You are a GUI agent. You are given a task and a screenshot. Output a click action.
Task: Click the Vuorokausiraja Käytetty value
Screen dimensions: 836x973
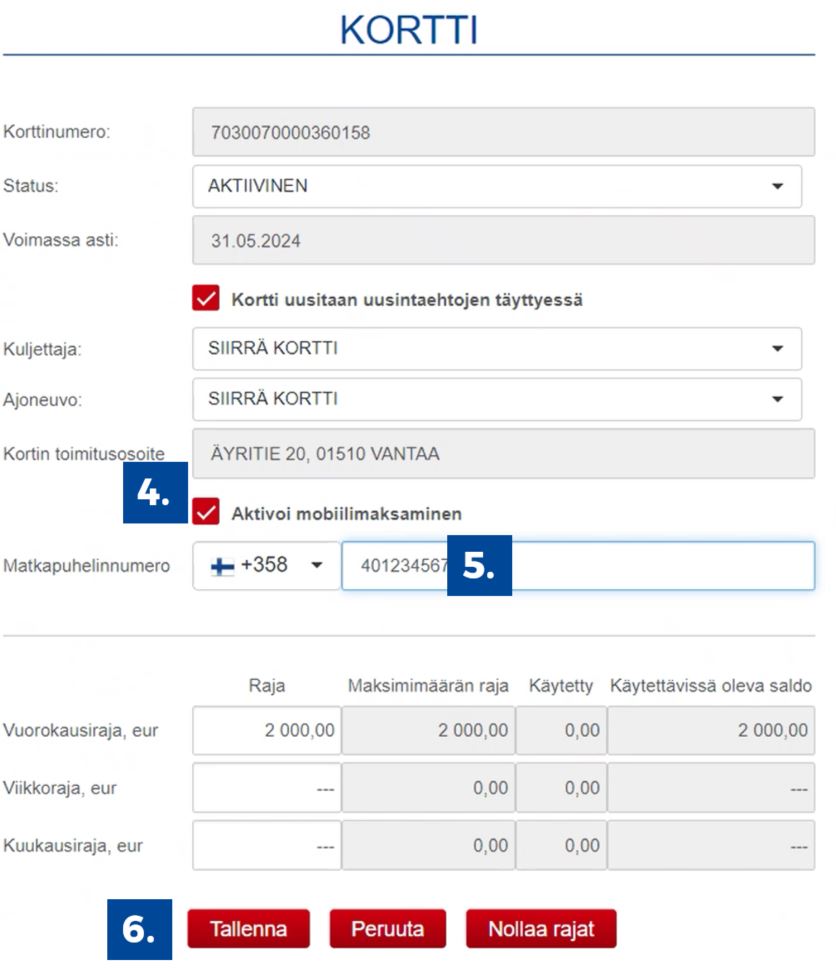tap(561, 730)
